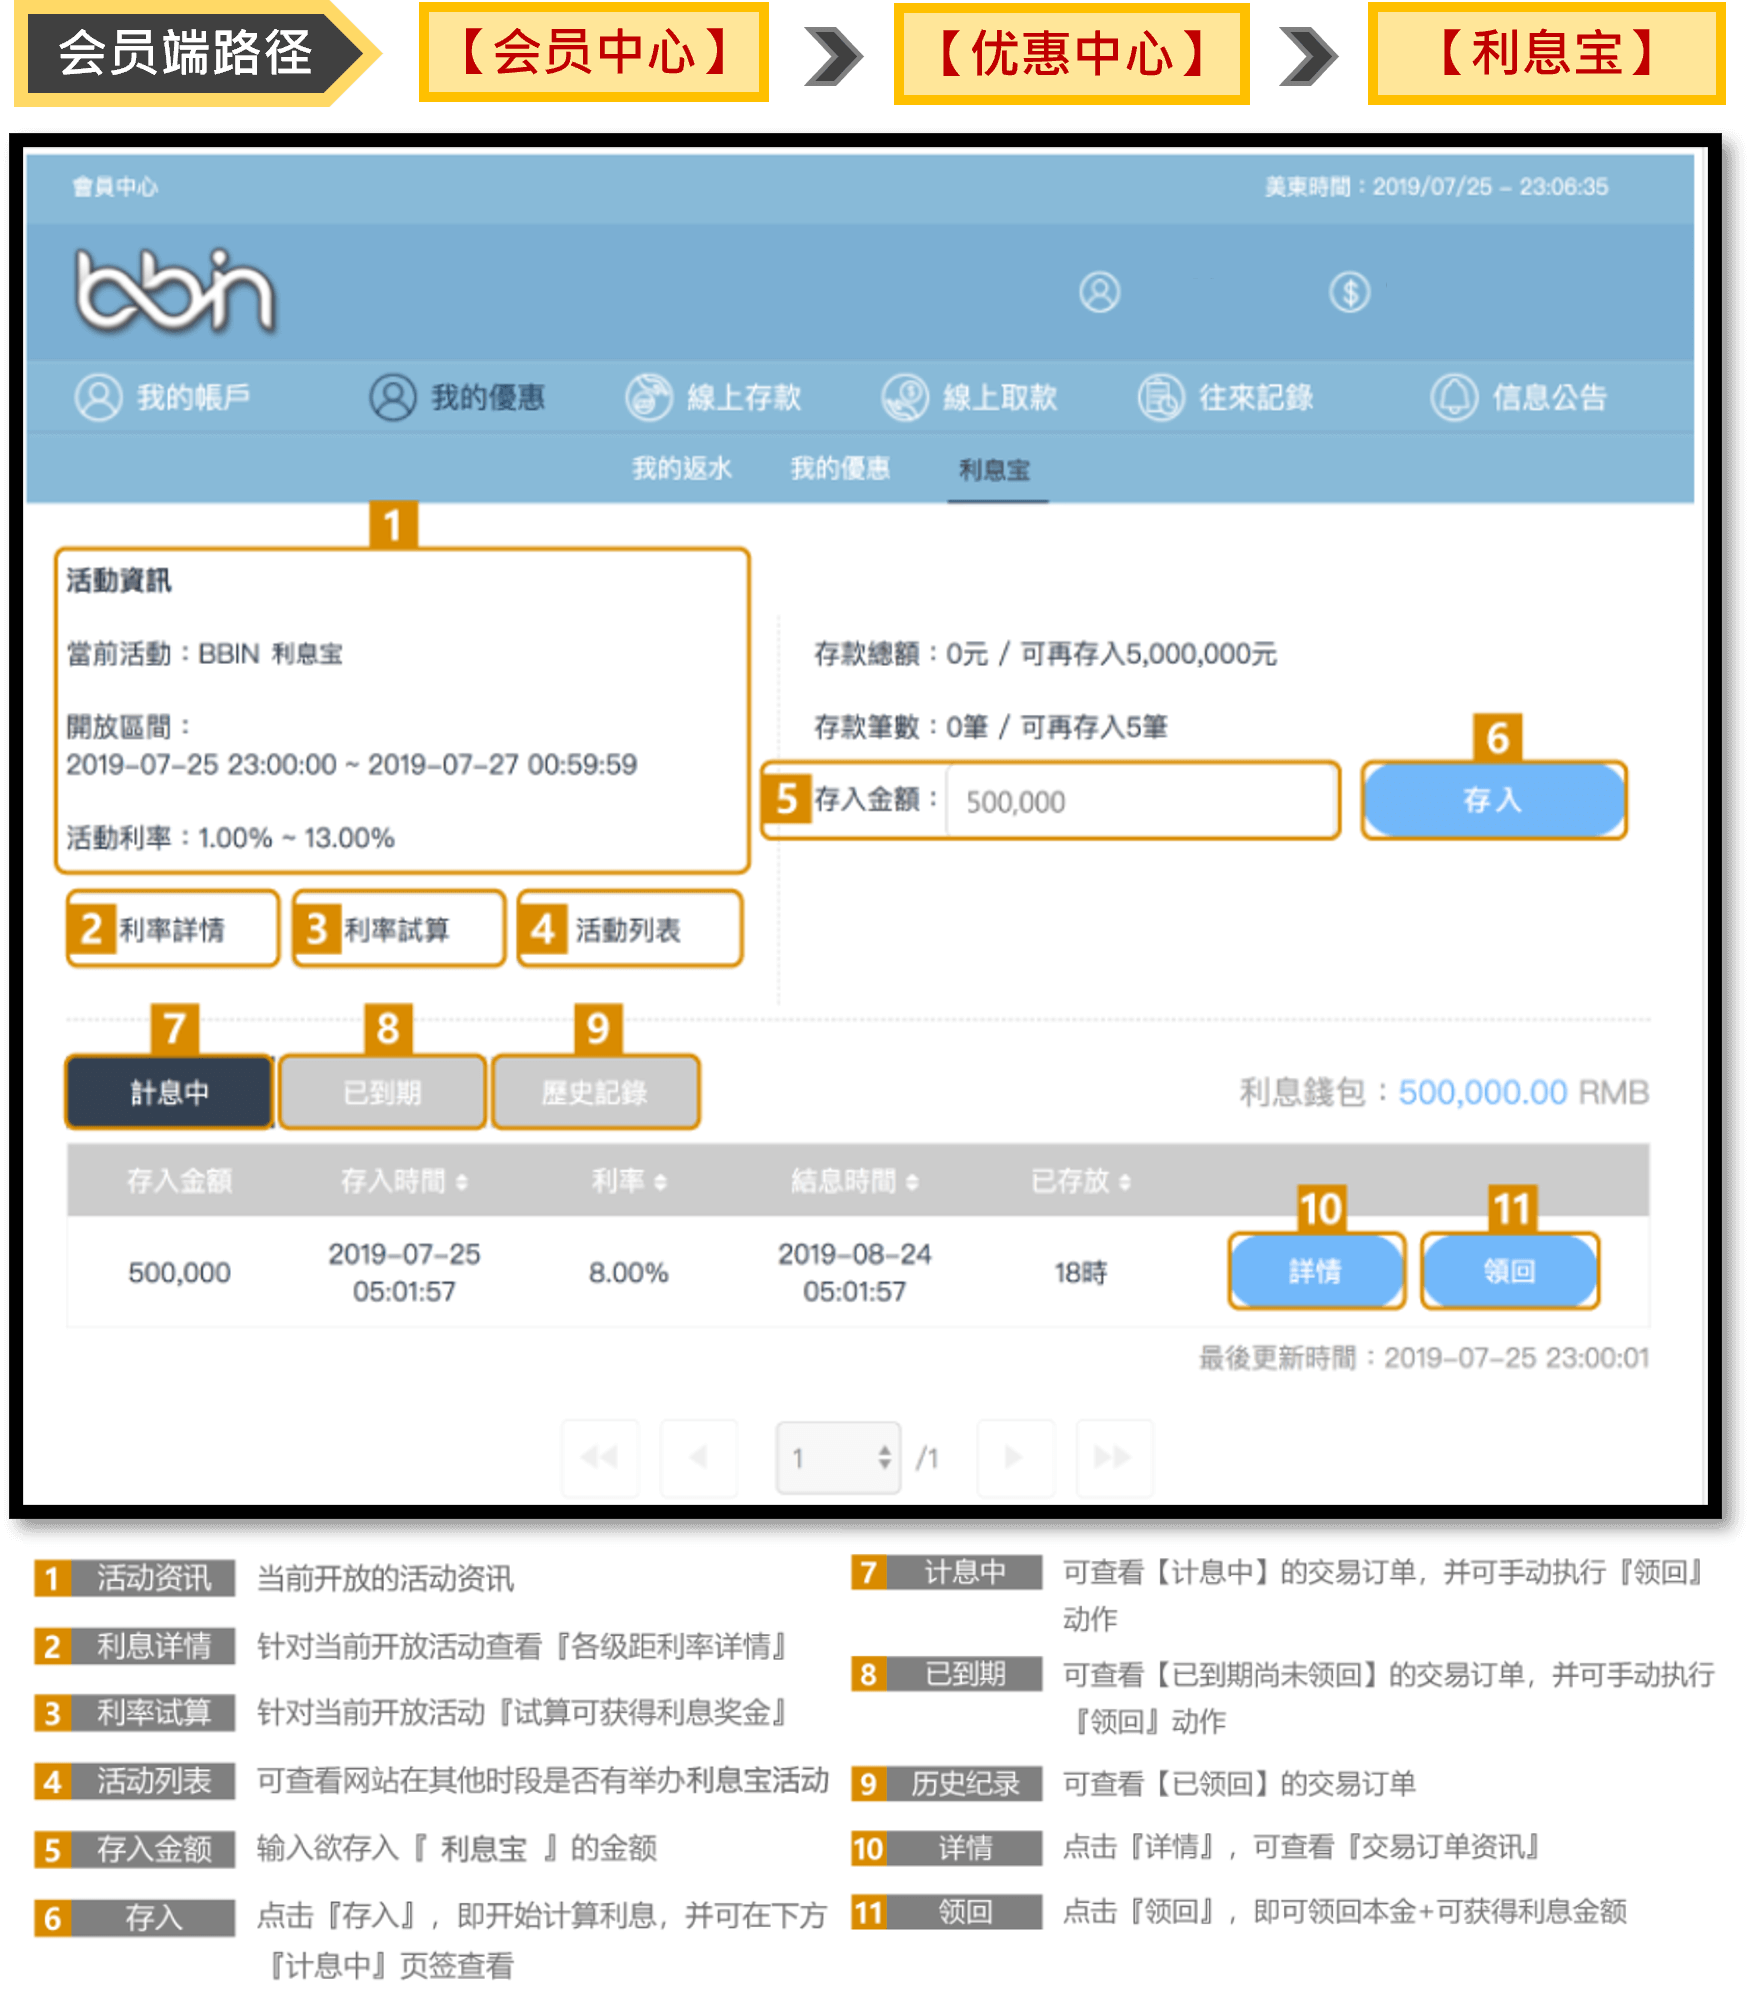Click the 500,000 存入金額 table cell
Screen dimensions: 1750x2004
[x=179, y=1272]
